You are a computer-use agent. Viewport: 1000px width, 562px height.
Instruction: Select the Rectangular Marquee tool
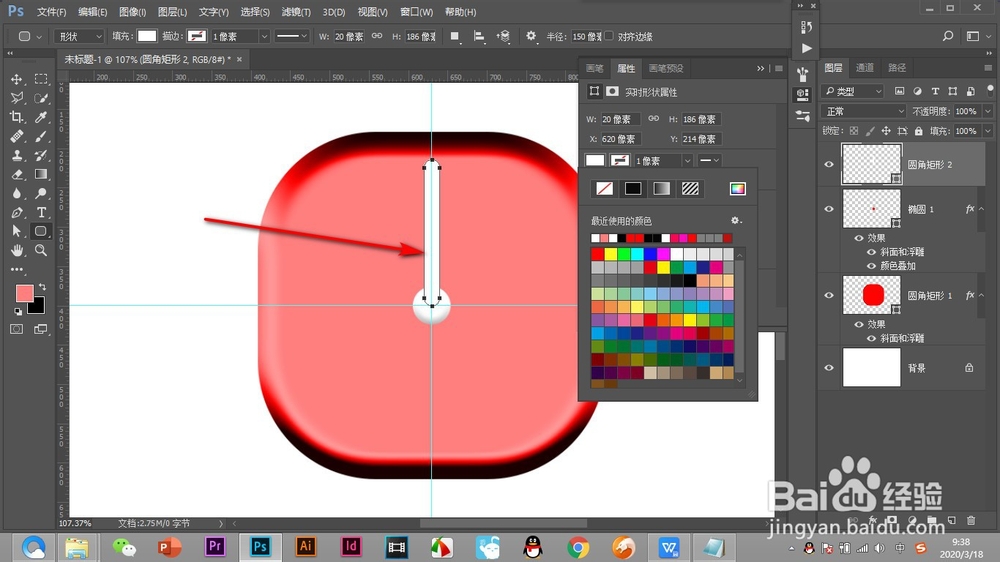click(41, 79)
